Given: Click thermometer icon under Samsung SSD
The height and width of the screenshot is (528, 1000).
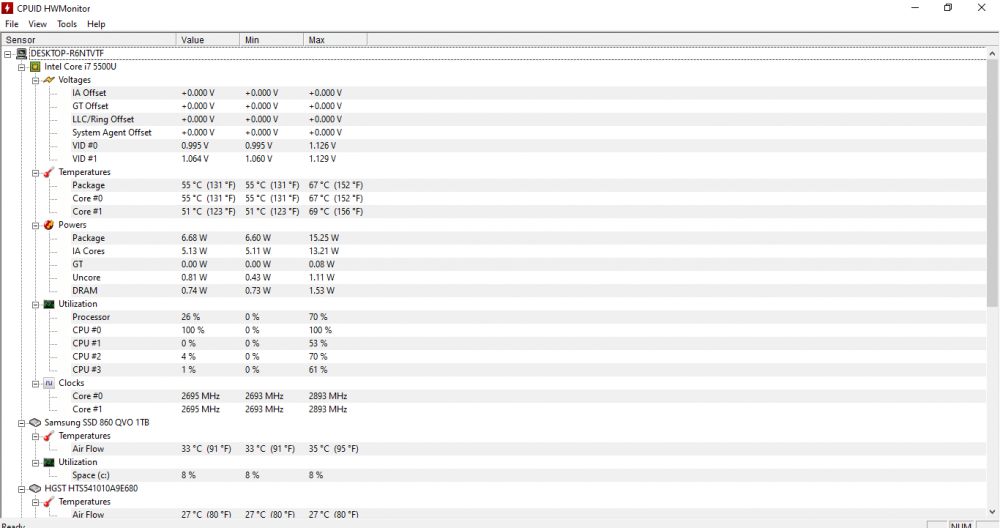Looking at the screenshot, I should click(49, 436).
